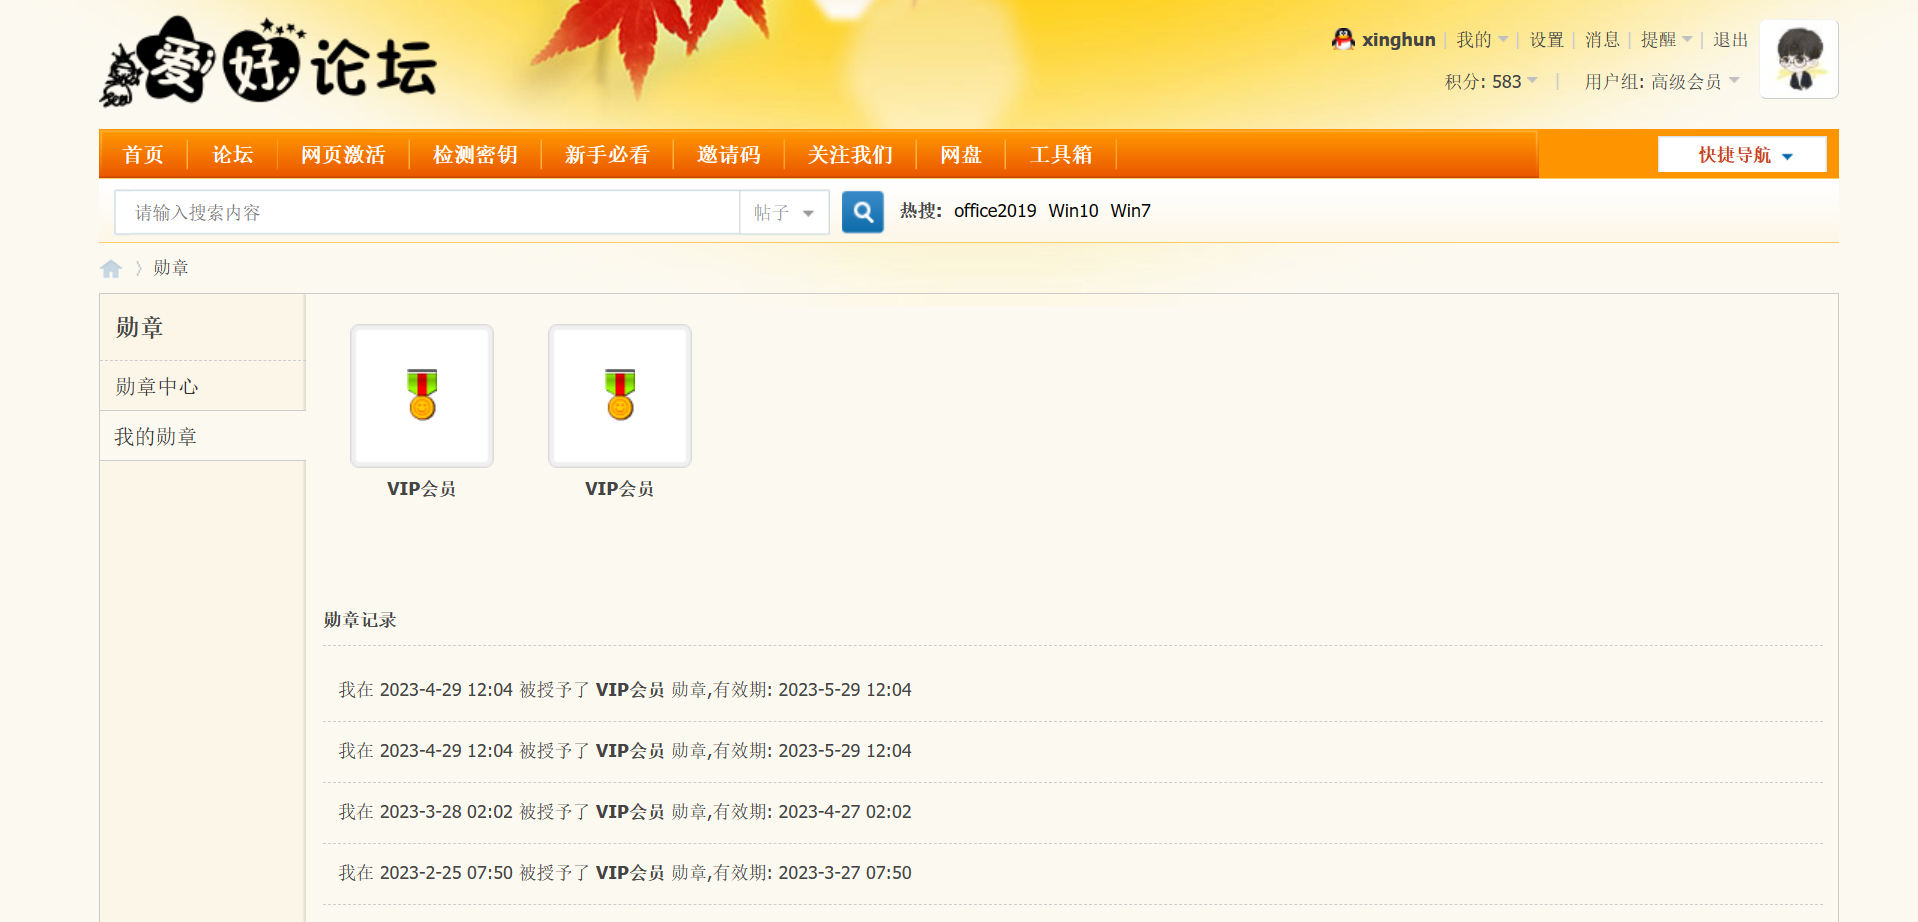Open the first VIP会员 medal icon
This screenshot has width=1918, height=922.
coord(421,395)
